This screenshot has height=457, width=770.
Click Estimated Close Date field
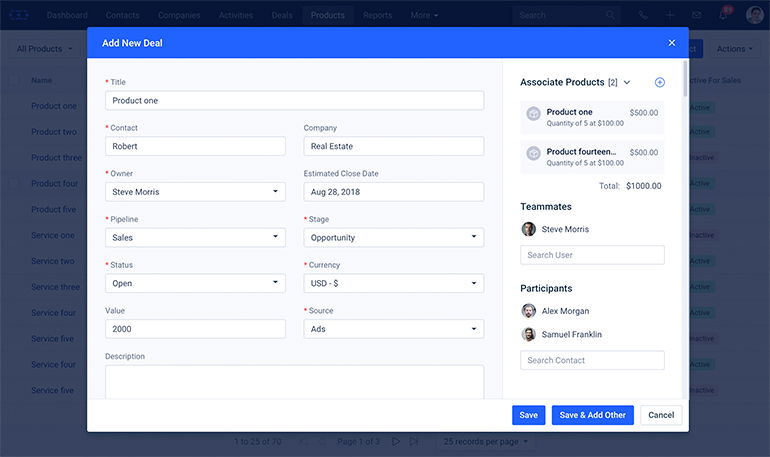click(x=394, y=192)
